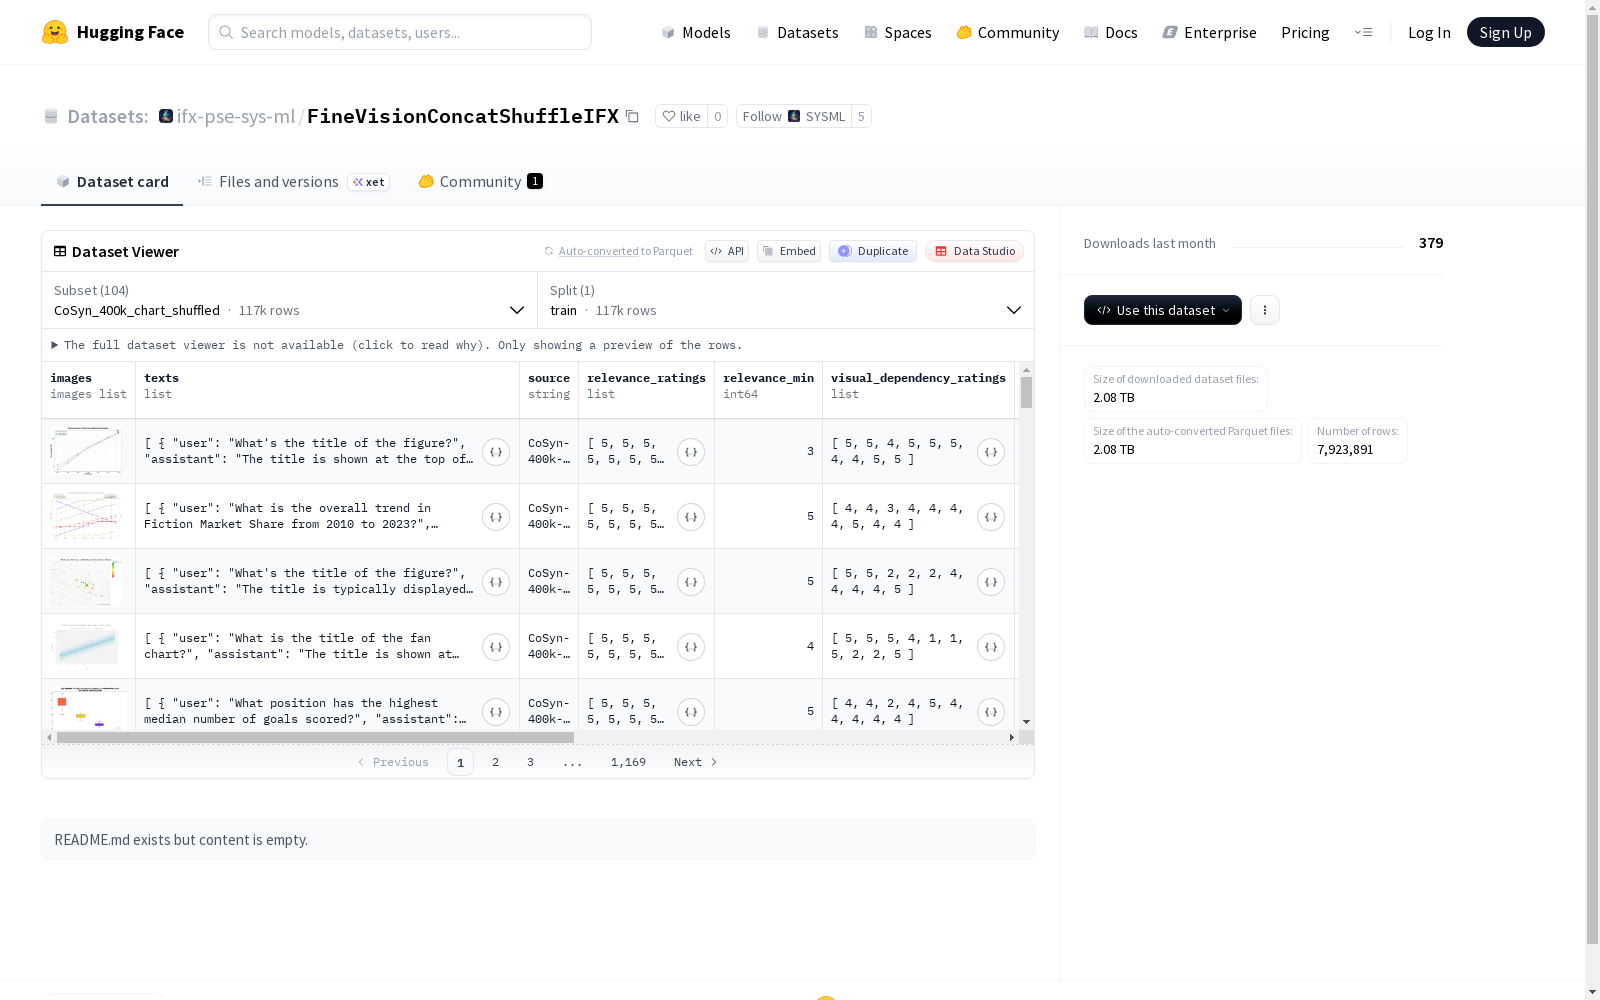Open the Community tab of the dataset
The width and height of the screenshot is (1600, 1000).
pos(480,181)
